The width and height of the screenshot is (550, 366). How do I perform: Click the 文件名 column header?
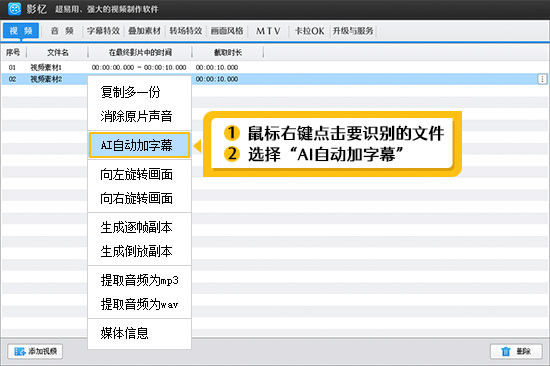[x=58, y=53]
